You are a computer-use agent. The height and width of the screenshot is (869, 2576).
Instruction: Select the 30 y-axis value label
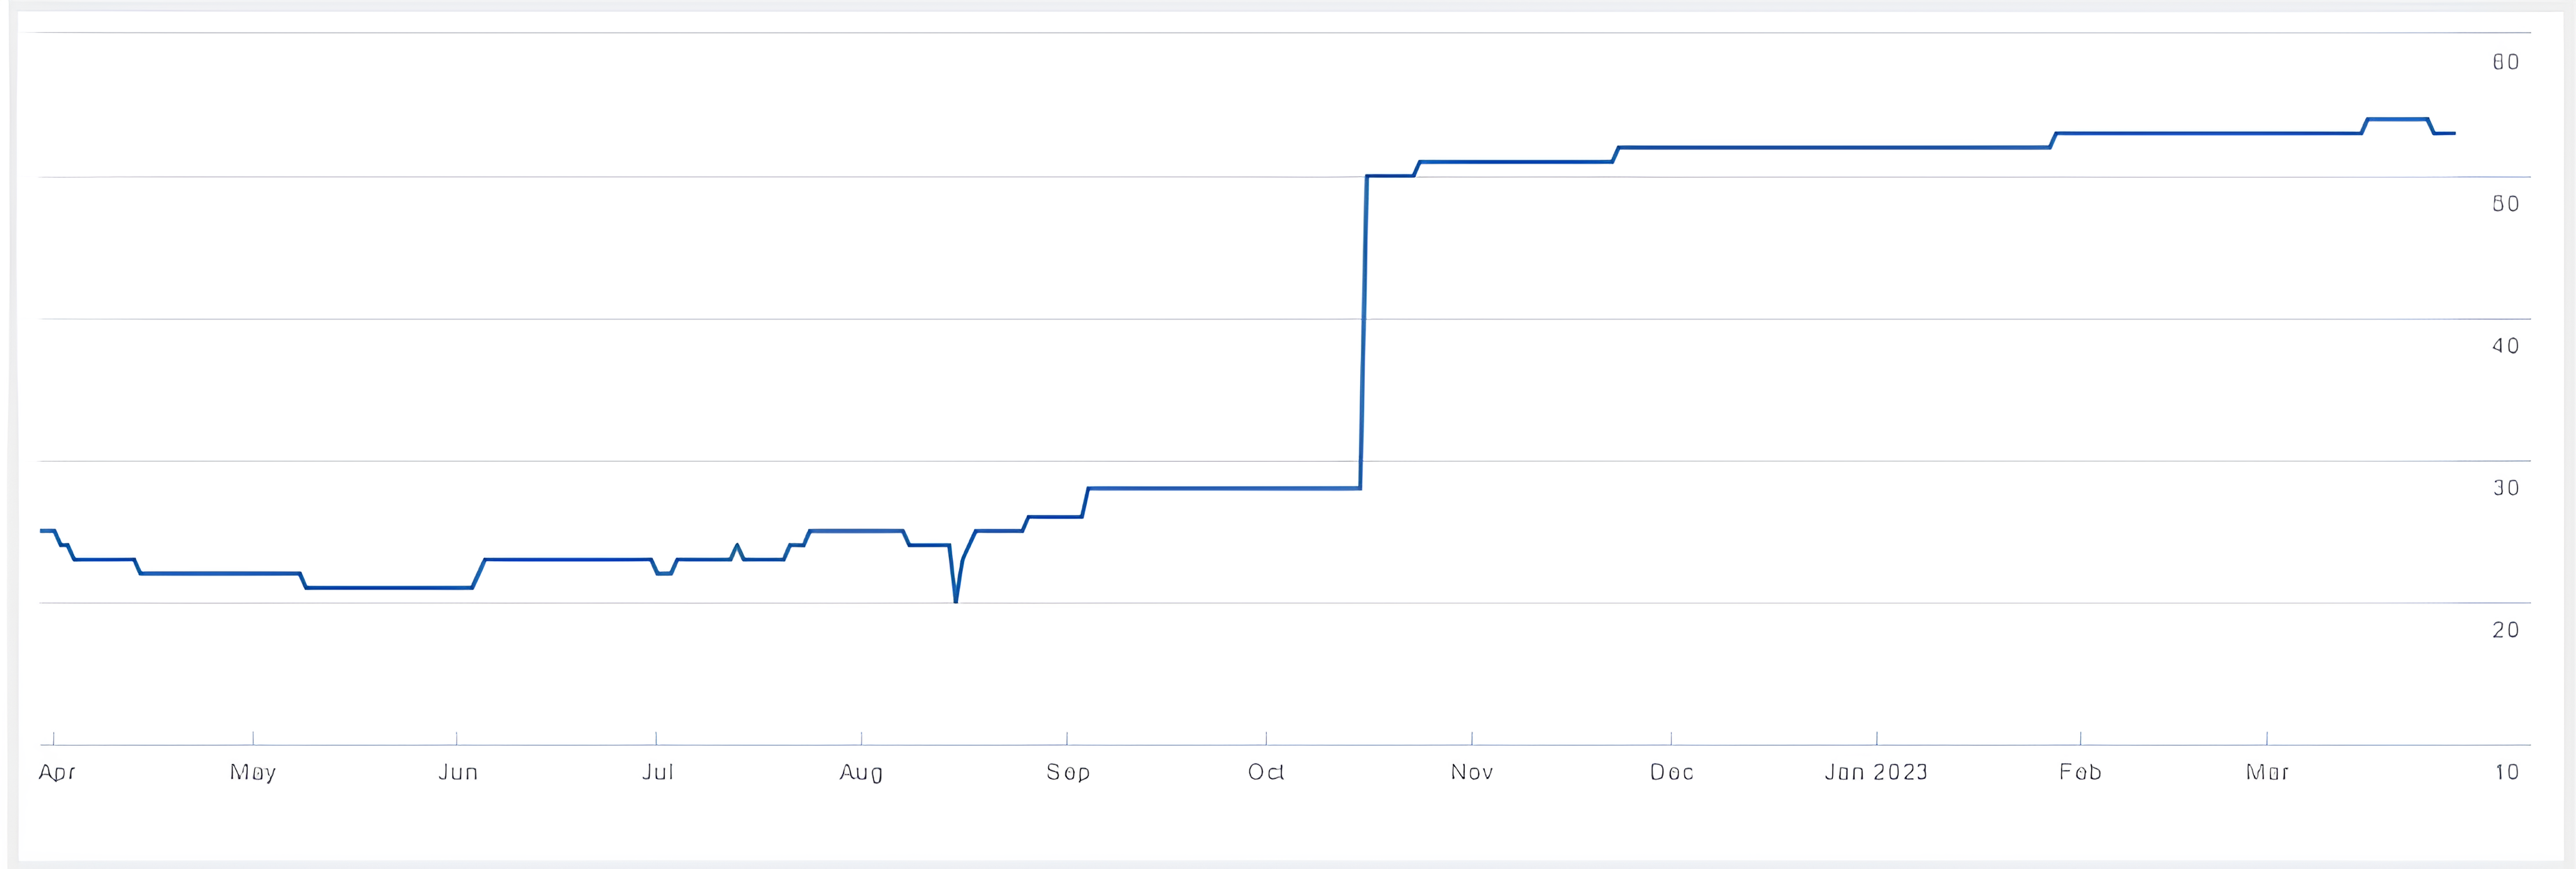[x=2505, y=488]
